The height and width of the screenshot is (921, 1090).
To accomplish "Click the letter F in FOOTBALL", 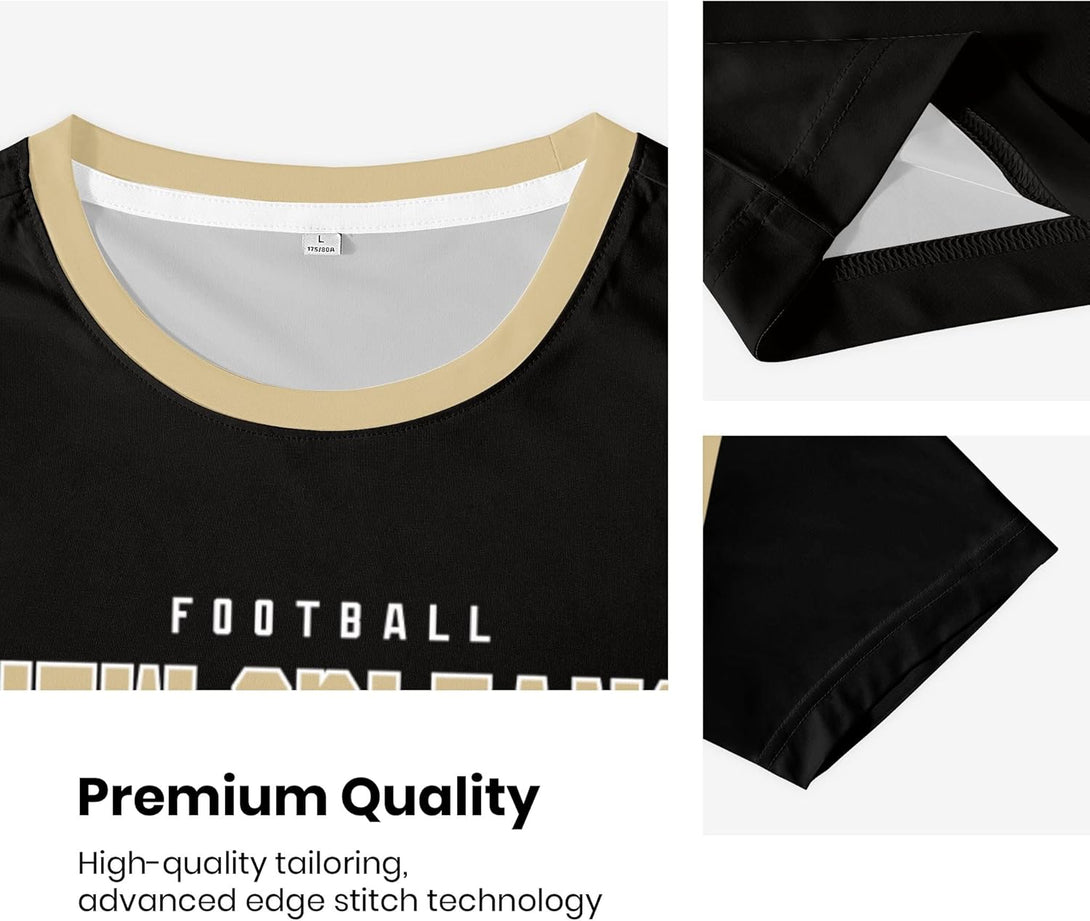I will pos(181,616).
